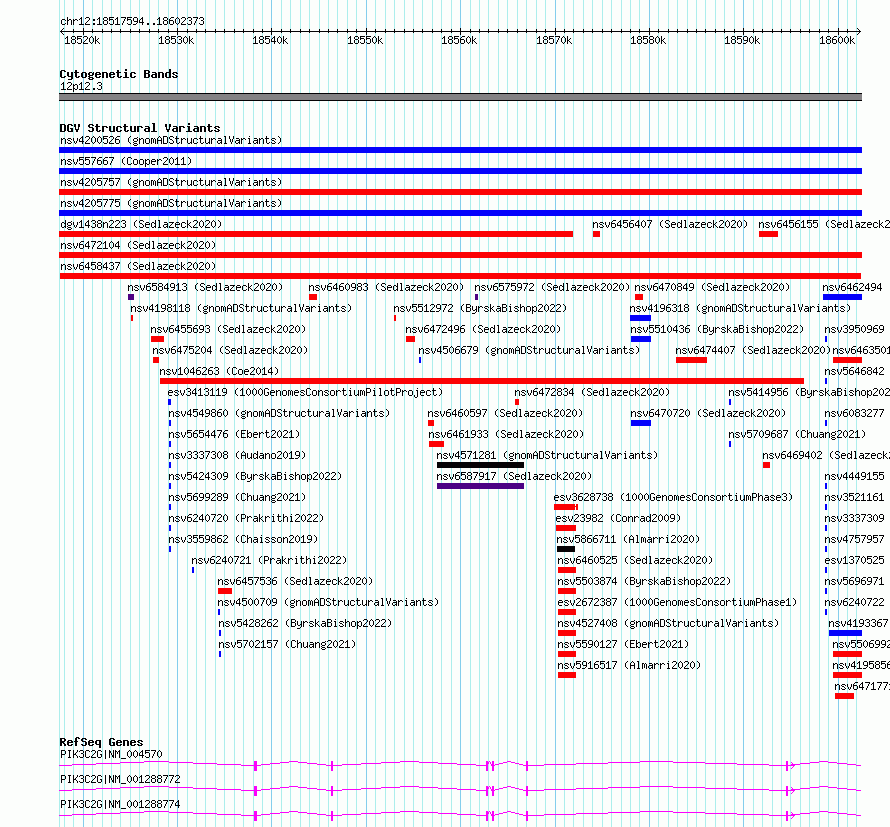Open nsv5699289 (Chuang2021) variant
The height and width of the screenshot is (827, 890).
point(237,497)
